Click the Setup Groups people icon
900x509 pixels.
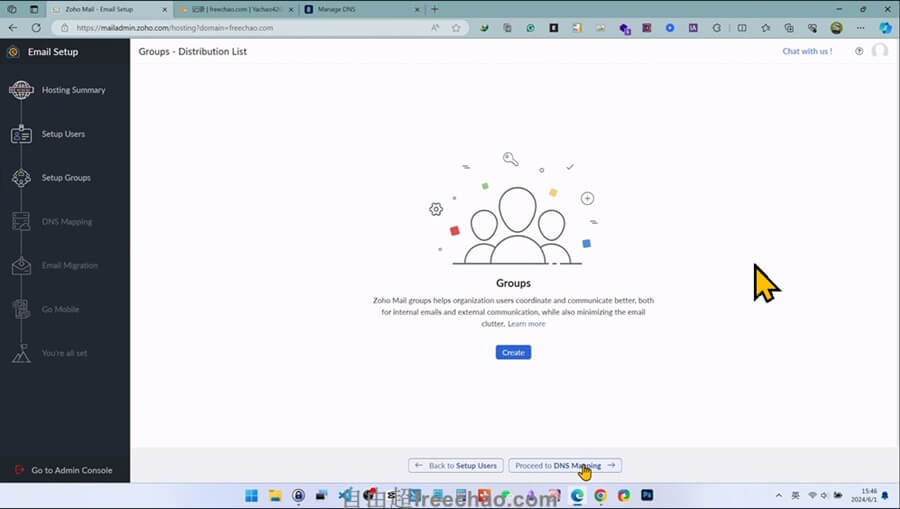tap(21, 178)
